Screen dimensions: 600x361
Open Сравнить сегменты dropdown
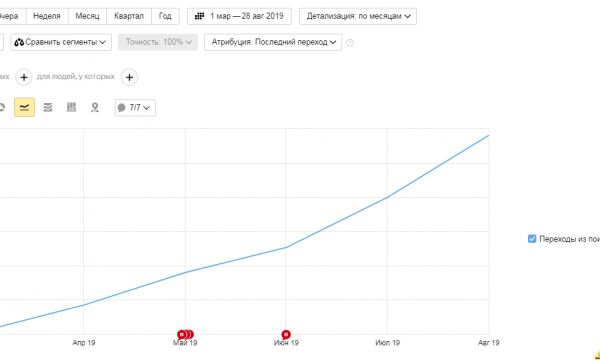point(61,42)
